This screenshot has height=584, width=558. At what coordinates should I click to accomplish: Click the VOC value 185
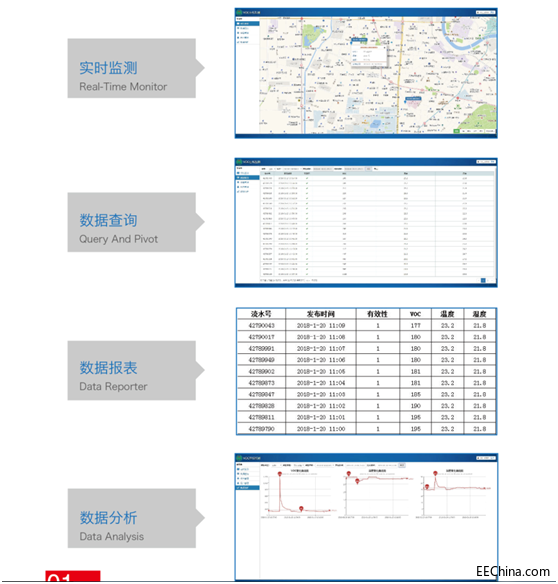pyautogui.click(x=415, y=394)
